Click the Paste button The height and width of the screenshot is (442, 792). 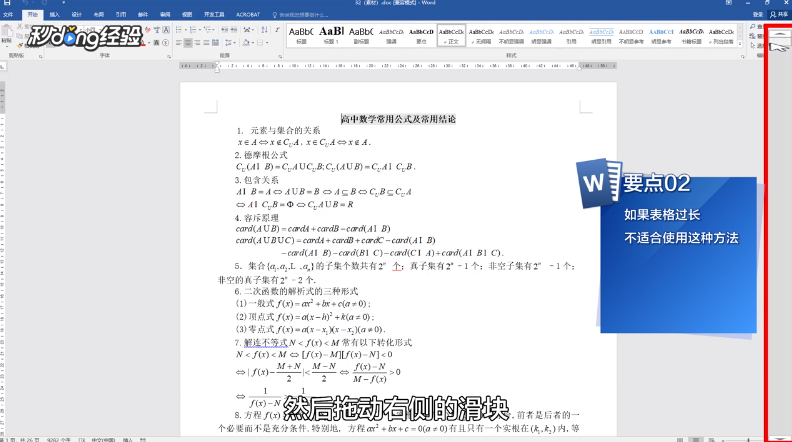pos(7,34)
